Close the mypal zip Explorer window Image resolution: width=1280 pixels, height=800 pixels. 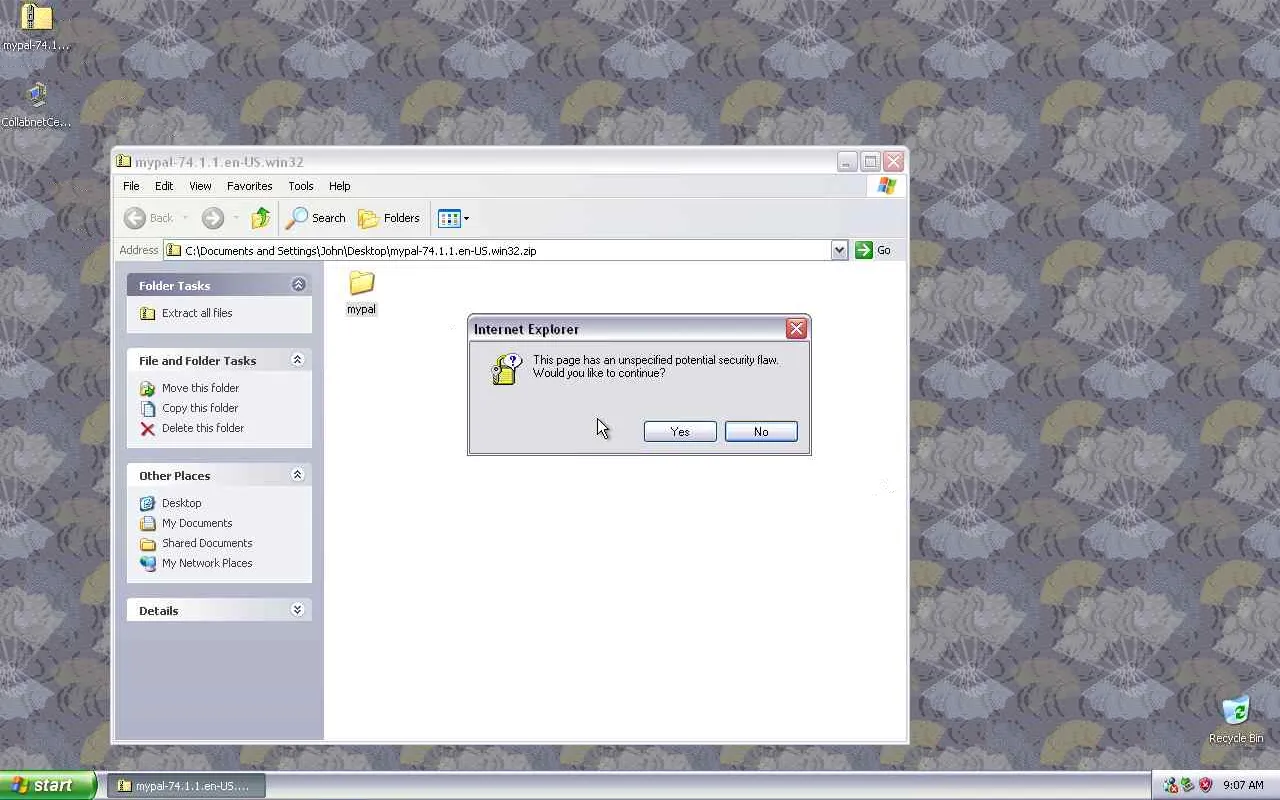coord(893,161)
